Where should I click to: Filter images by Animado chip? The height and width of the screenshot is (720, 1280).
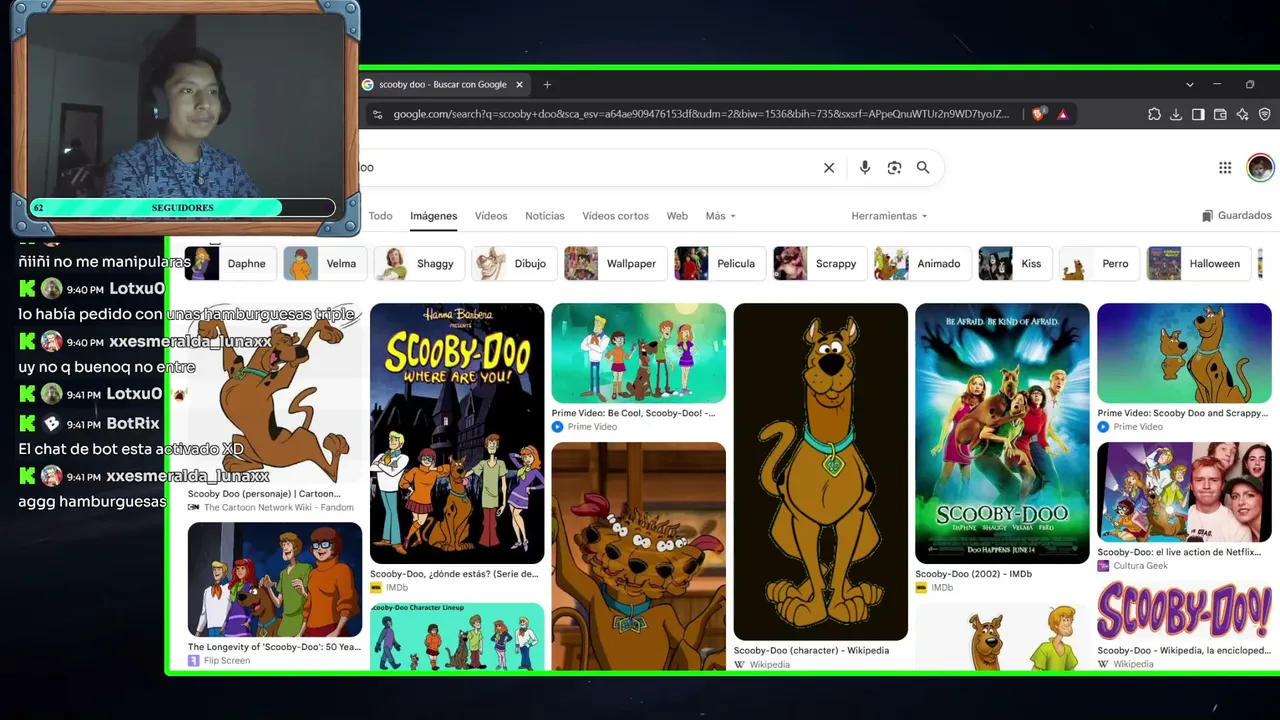pos(922,264)
